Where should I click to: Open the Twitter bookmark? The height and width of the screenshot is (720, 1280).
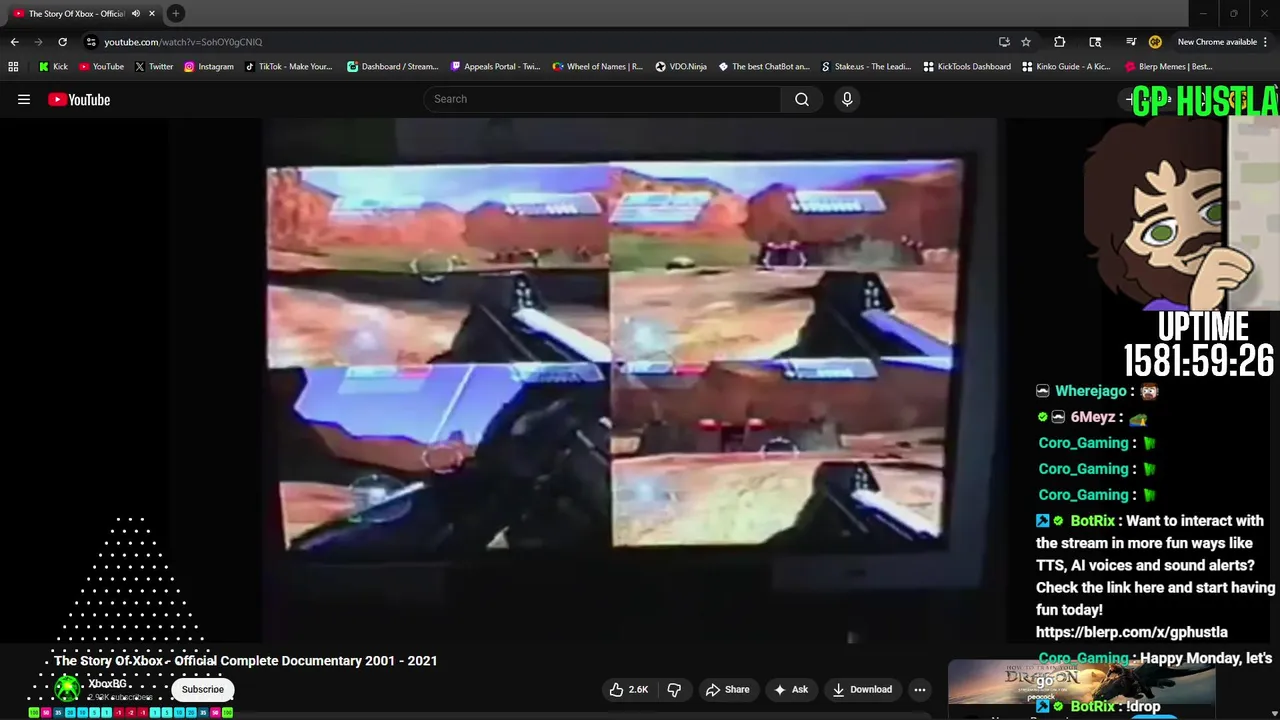tap(154, 67)
